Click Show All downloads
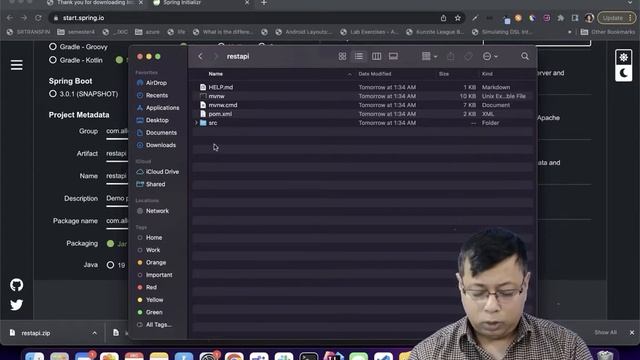 click(605, 333)
